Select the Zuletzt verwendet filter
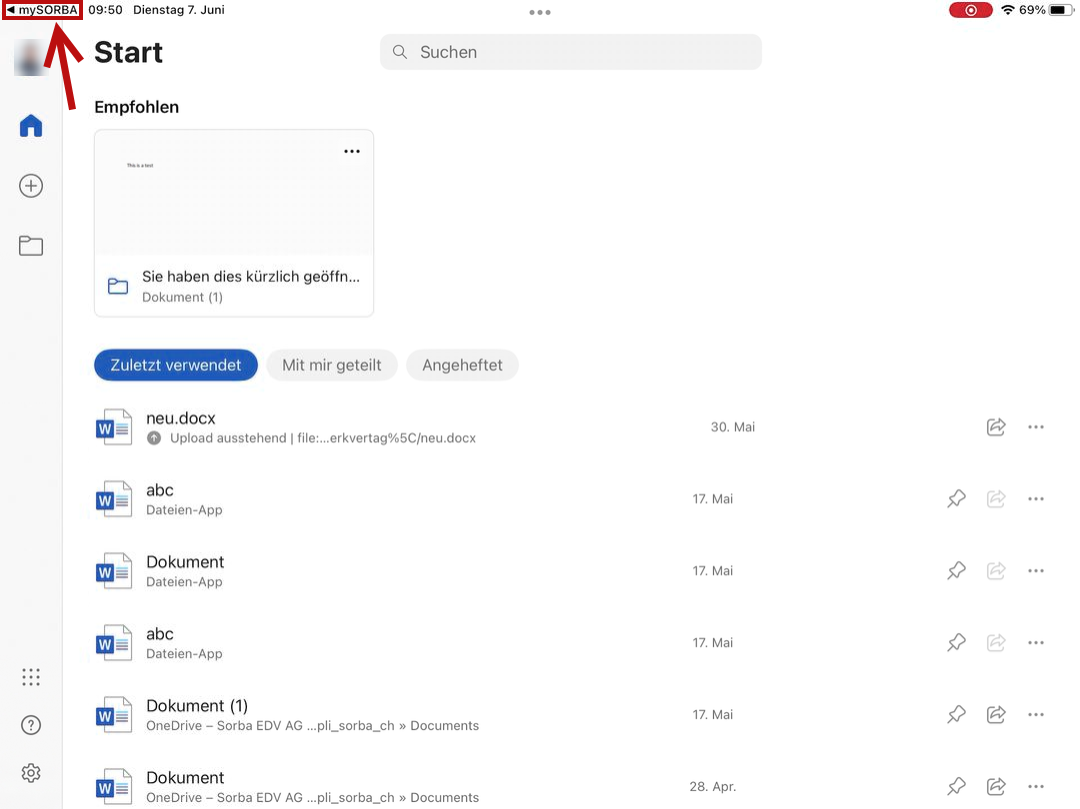This screenshot has height=809, width=1080. [x=175, y=365]
